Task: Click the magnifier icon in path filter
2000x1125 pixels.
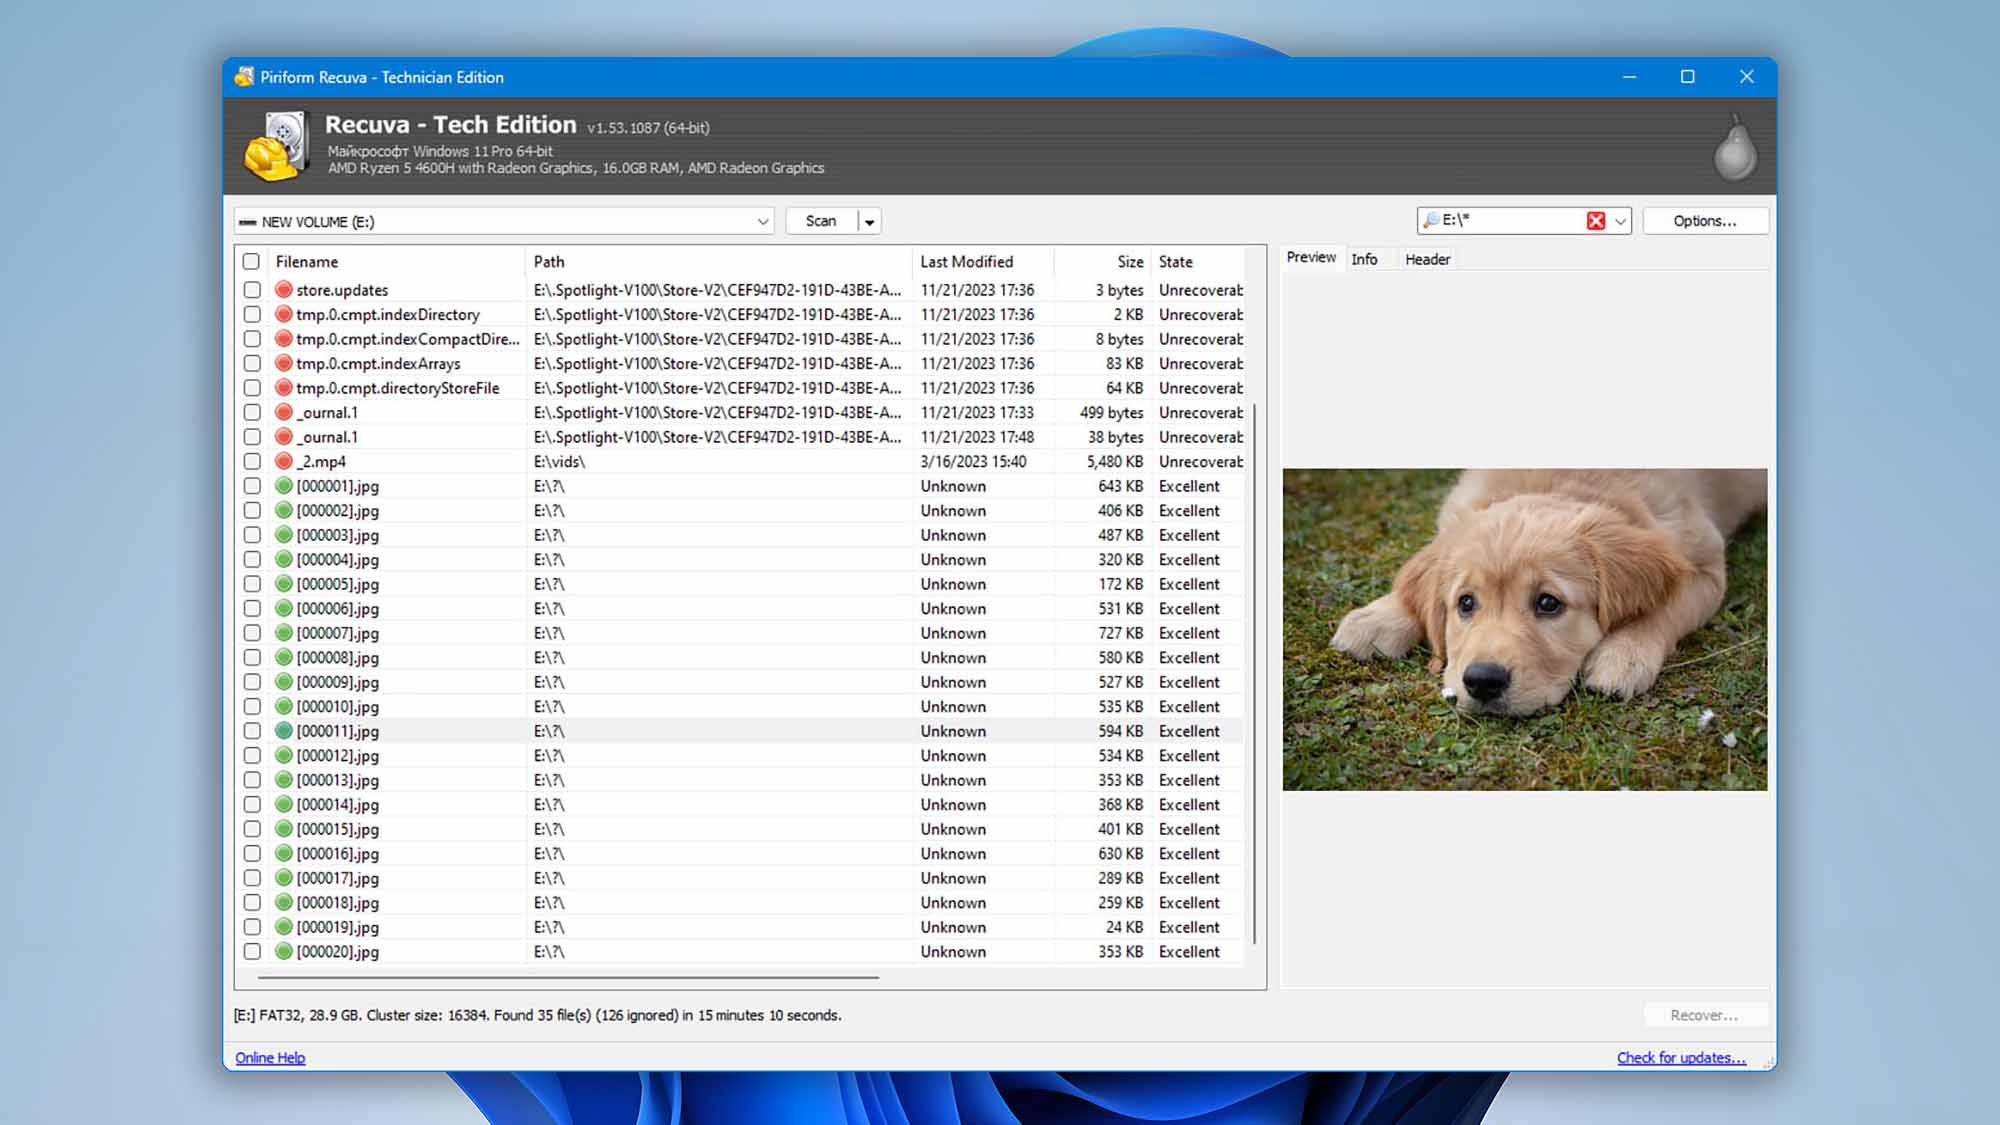Action: [1431, 220]
